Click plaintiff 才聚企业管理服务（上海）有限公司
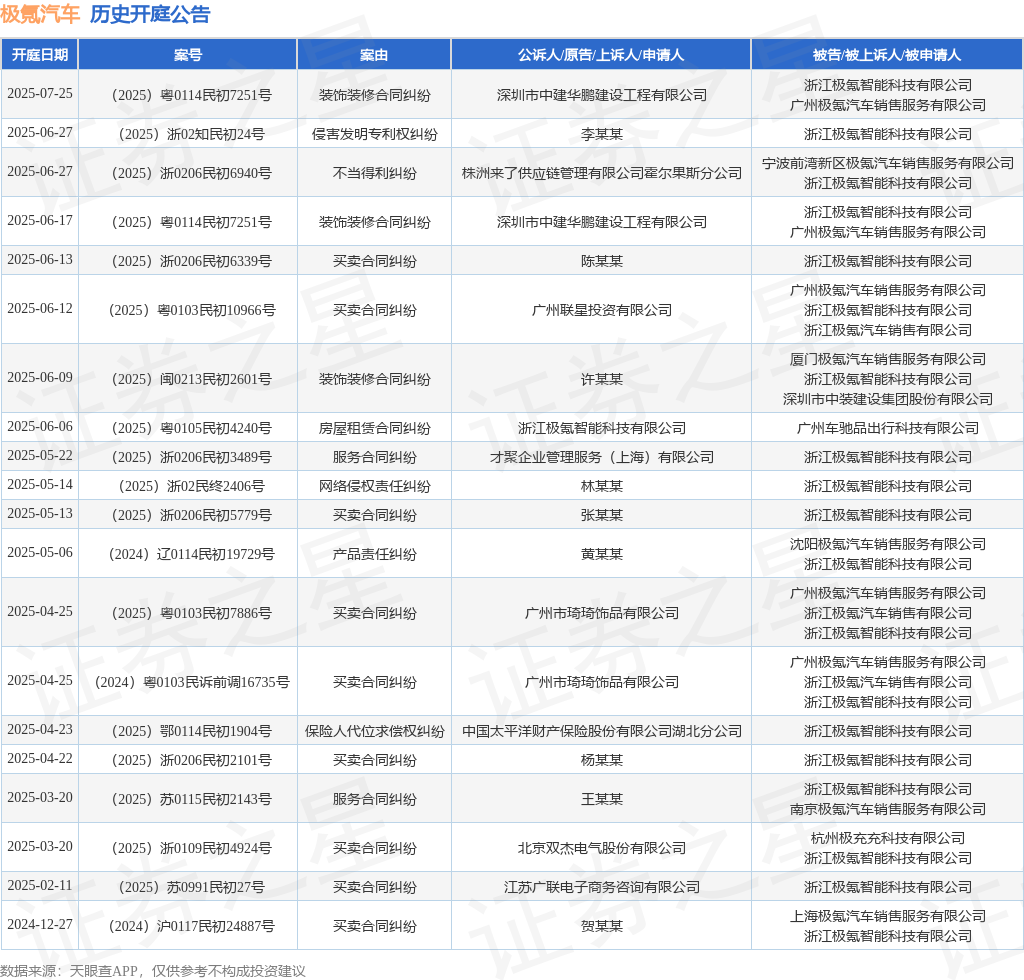The width and height of the screenshot is (1024, 980). coord(601,457)
